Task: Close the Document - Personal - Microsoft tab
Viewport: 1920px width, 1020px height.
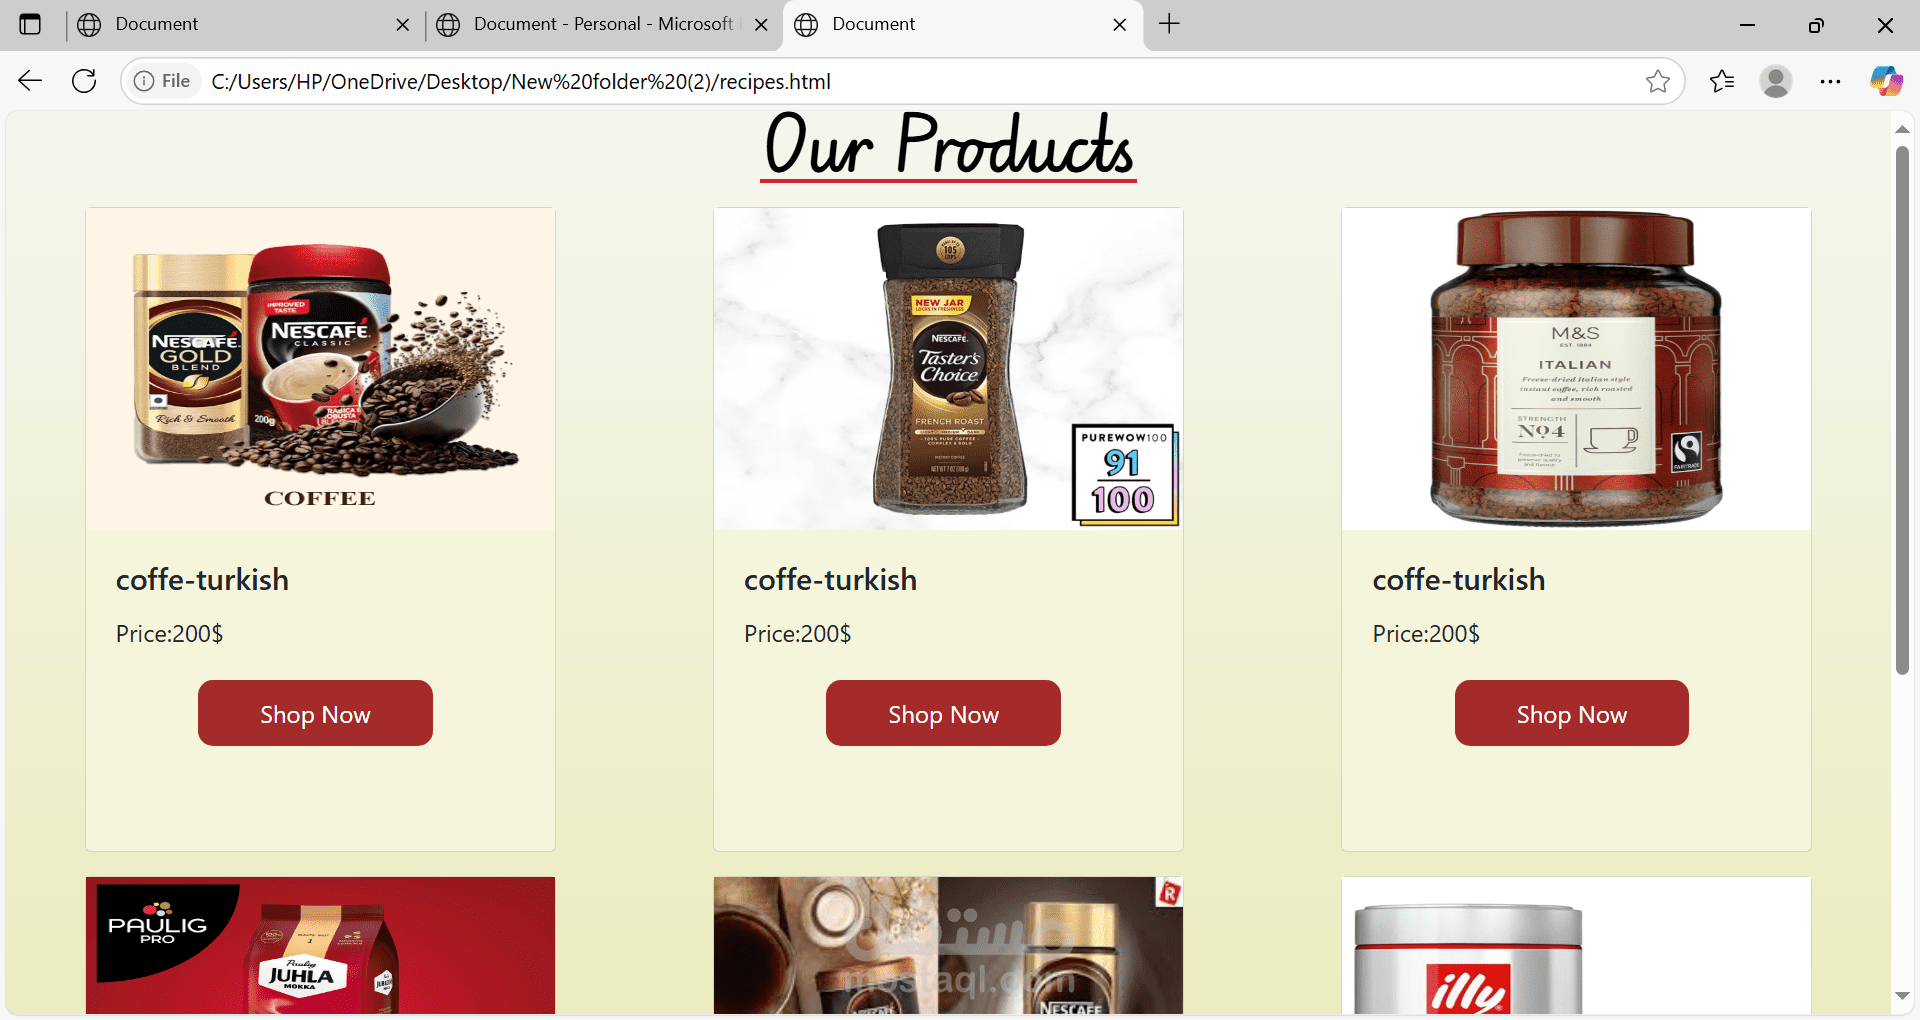Action: (761, 24)
